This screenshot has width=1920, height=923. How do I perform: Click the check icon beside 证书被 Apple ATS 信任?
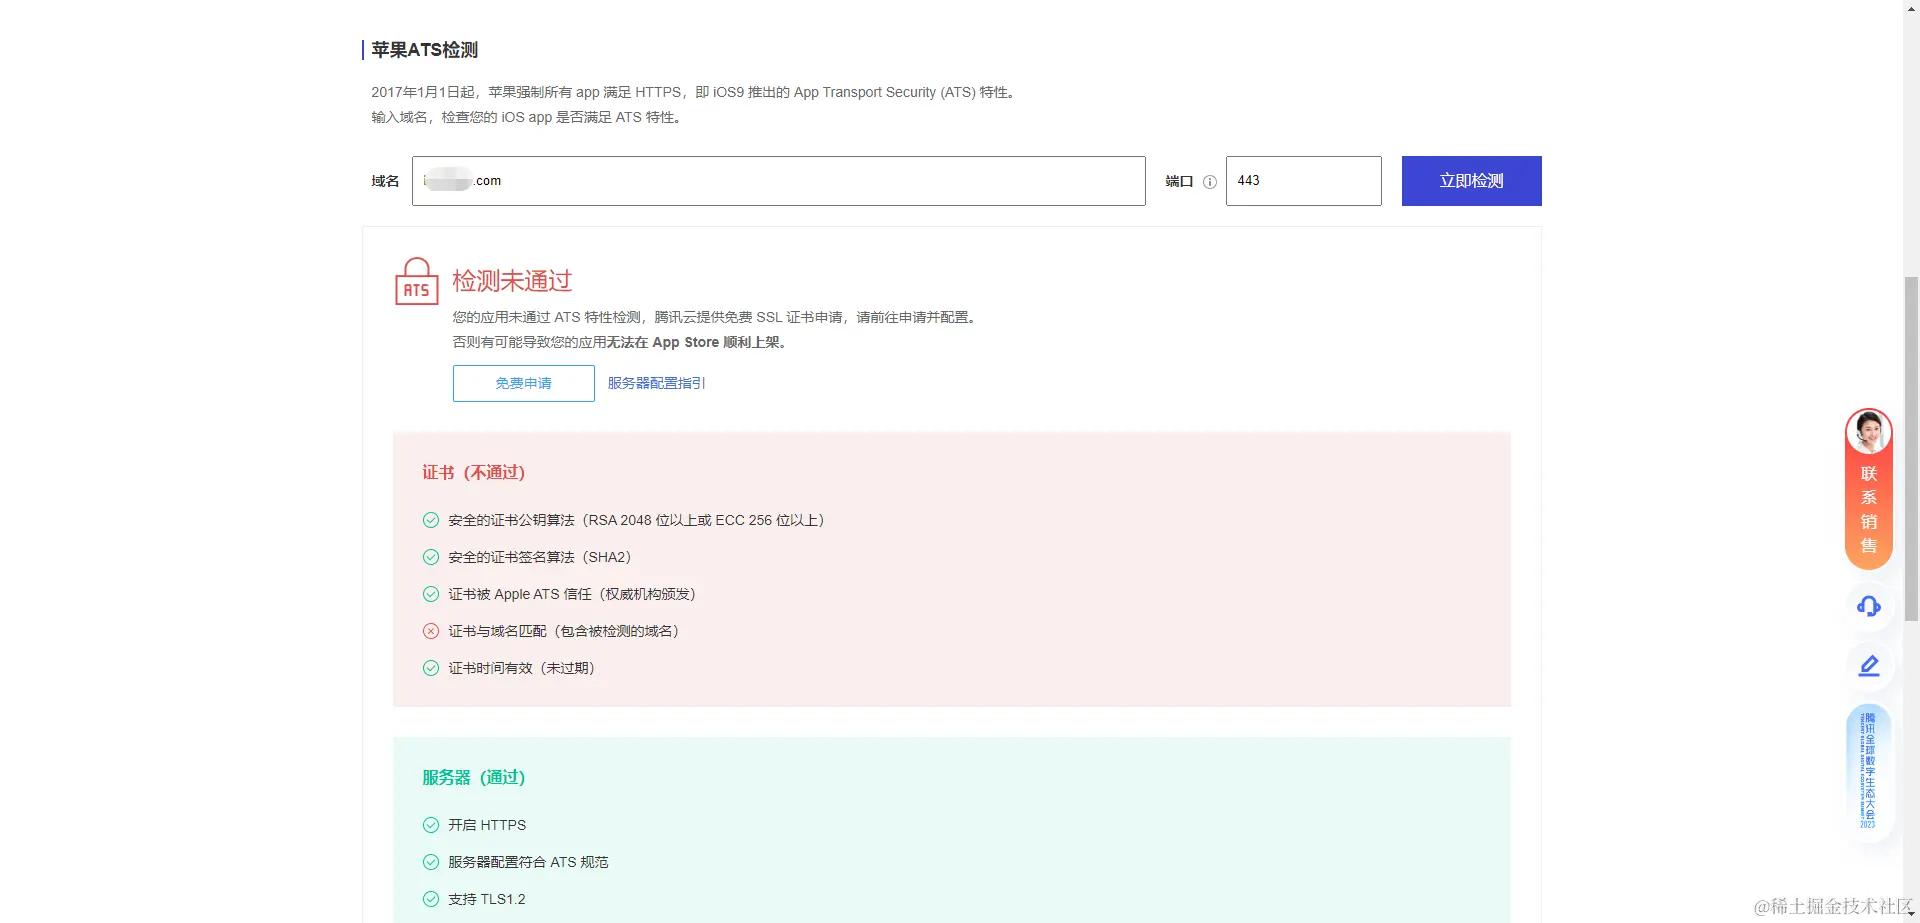click(x=431, y=594)
